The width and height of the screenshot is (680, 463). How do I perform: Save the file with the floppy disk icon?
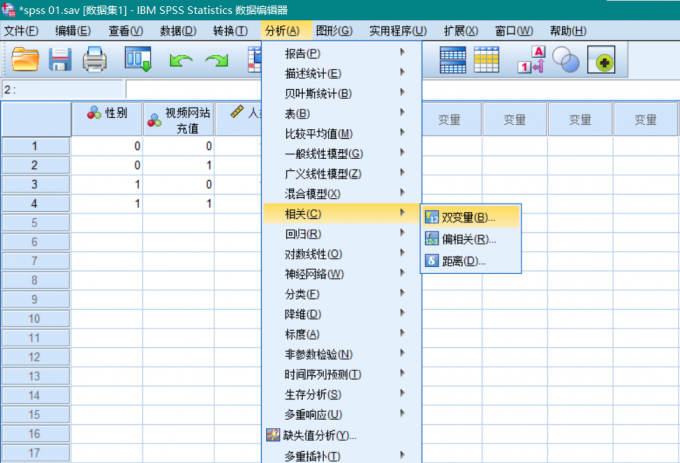click(60, 59)
